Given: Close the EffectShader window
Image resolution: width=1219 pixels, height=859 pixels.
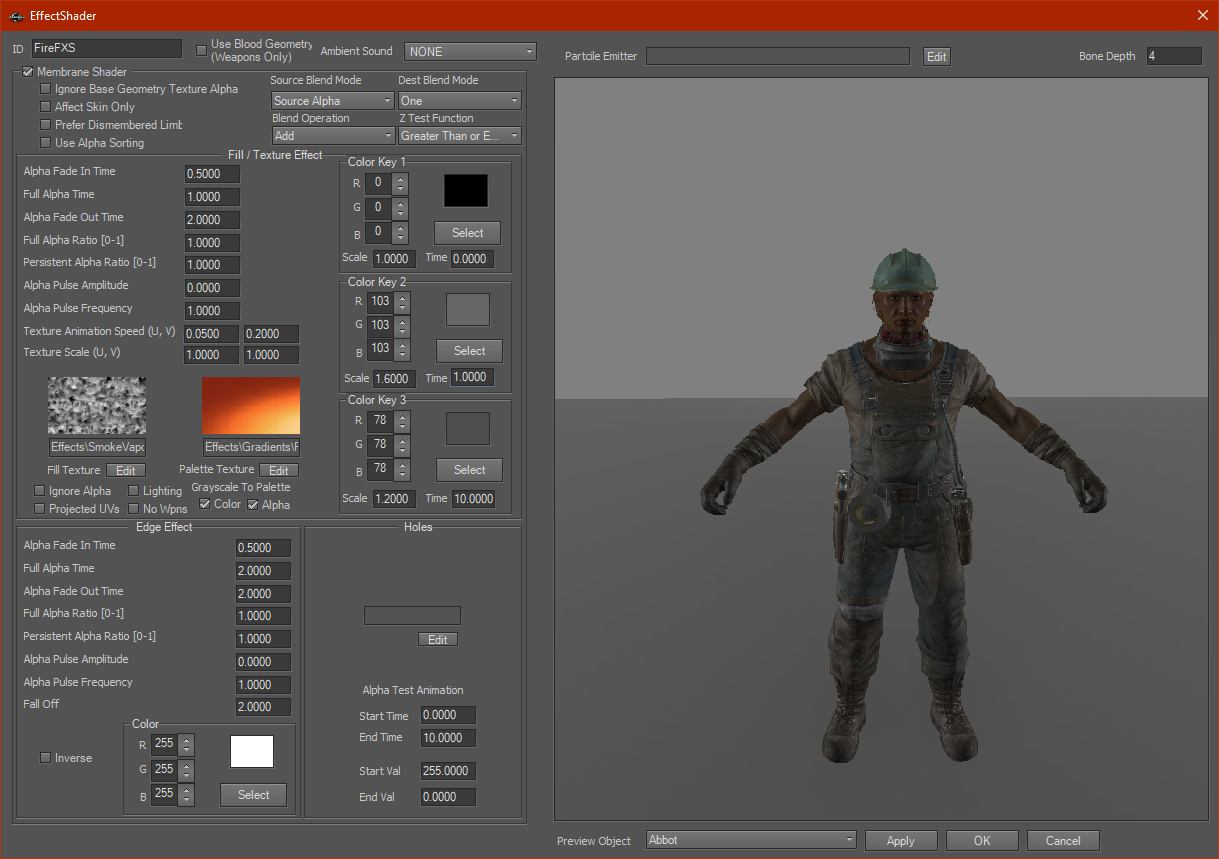Looking at the screenshot, I should tap(1202, 15).
